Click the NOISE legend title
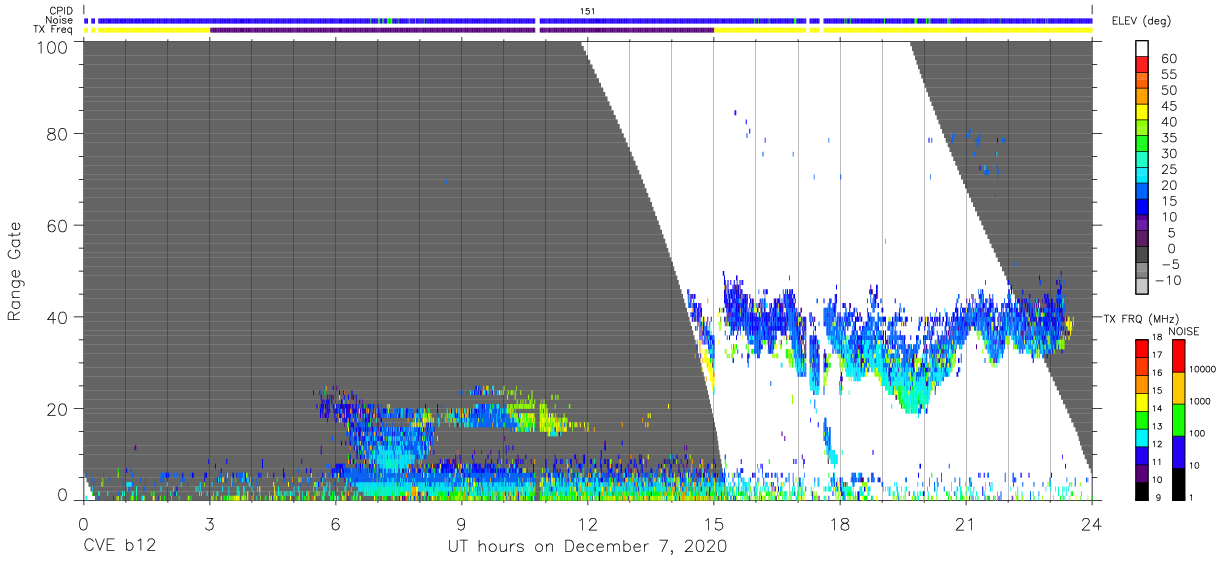This screenshot has width=1228, height=567. pos(1183,330)
